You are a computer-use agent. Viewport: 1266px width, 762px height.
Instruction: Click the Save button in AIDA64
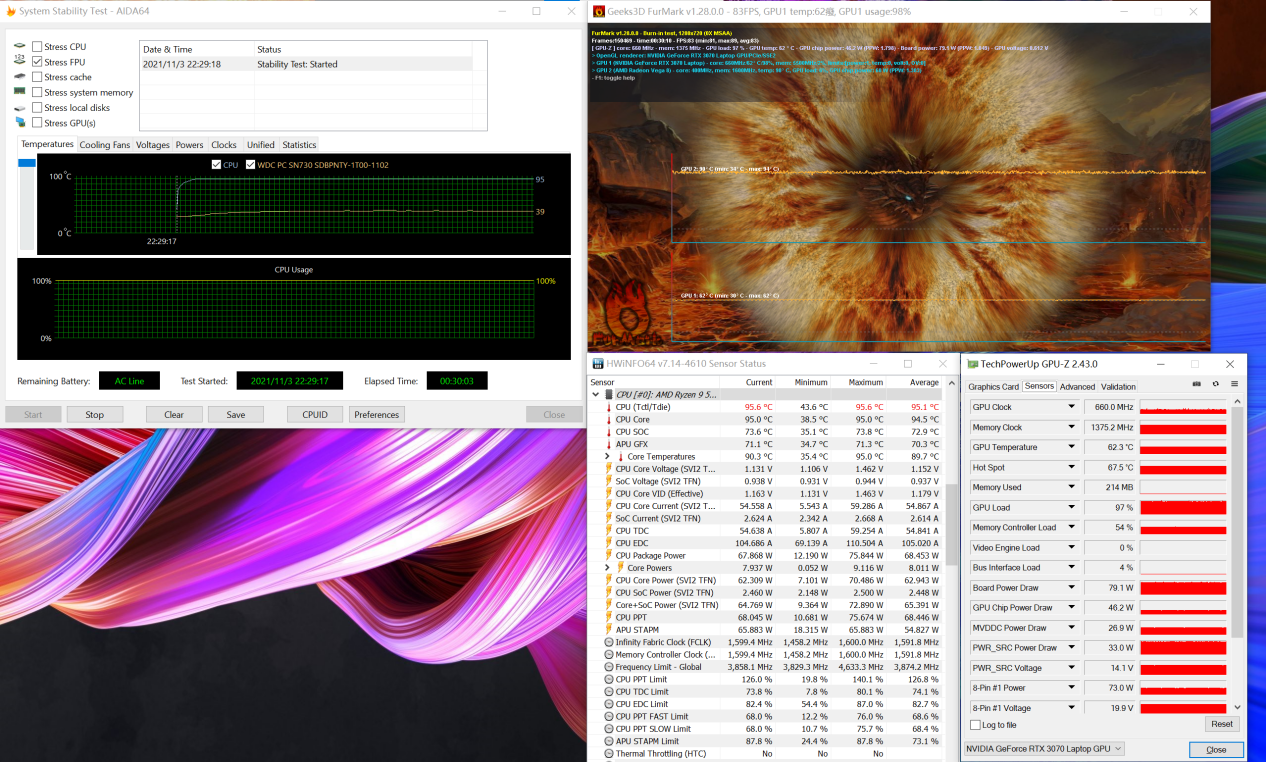[236, 414]
